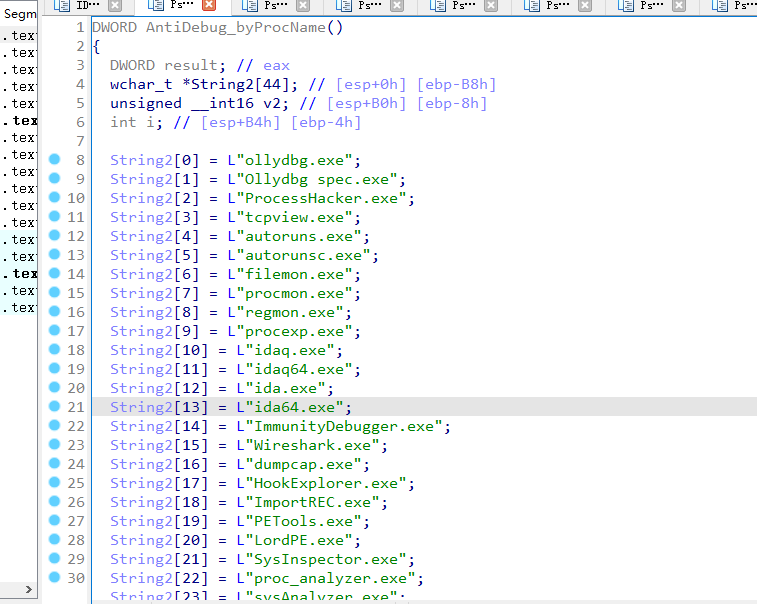Select string L"regmon.exe"
Viewport: 757px width, 604px height.
tap(285, 312)
